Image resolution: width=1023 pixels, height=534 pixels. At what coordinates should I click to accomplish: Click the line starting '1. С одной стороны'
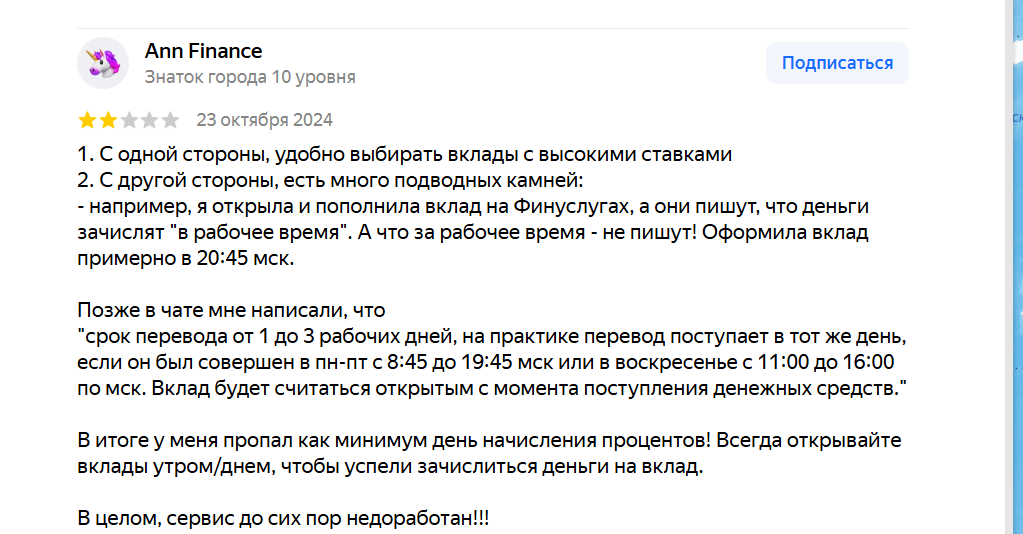(x=405, y=155)
